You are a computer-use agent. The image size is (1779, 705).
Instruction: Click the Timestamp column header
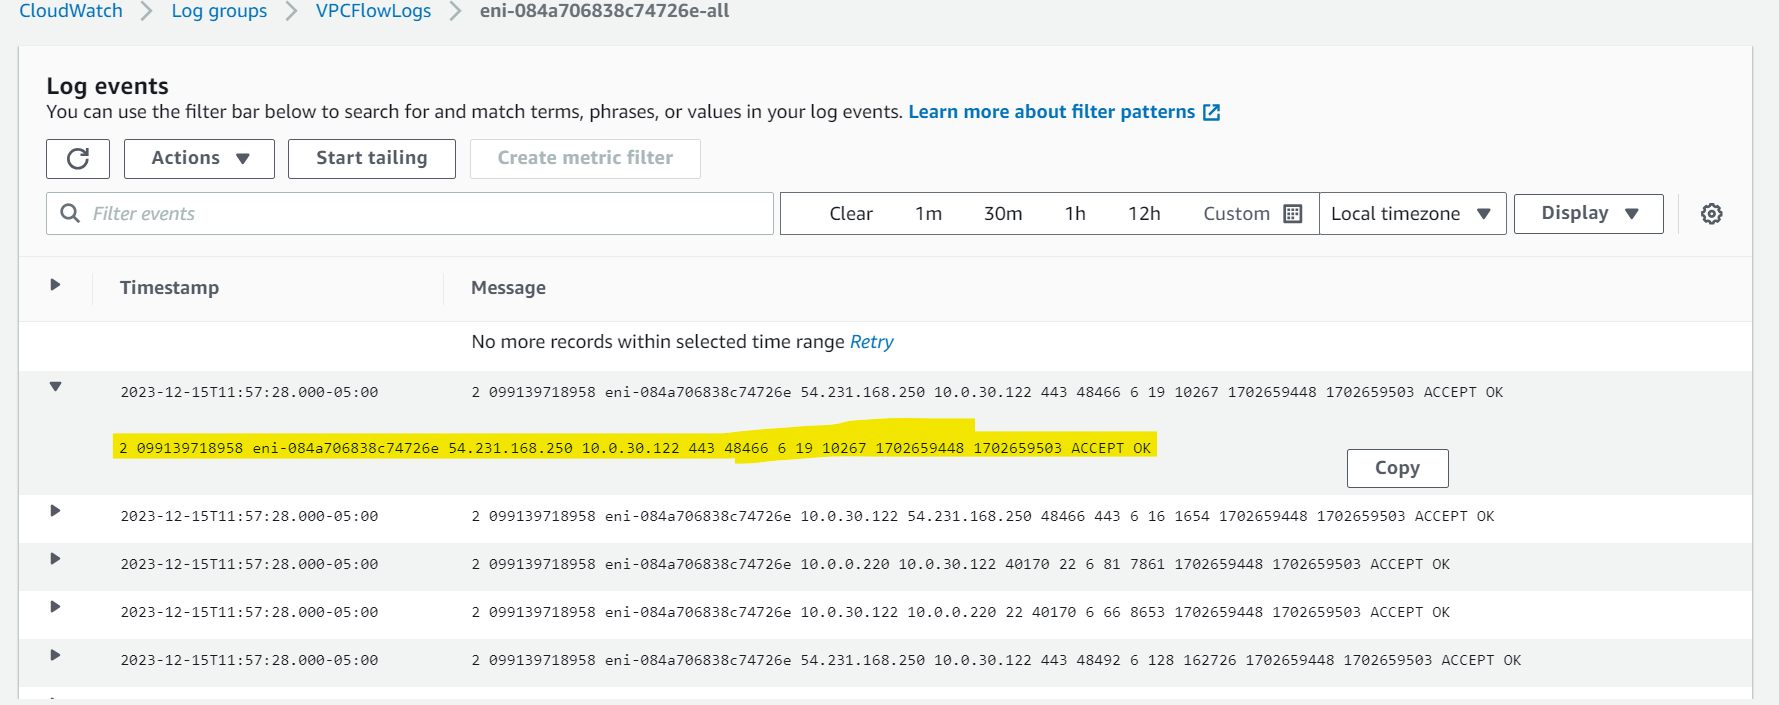pyautogui.click(x=169, y=288)
